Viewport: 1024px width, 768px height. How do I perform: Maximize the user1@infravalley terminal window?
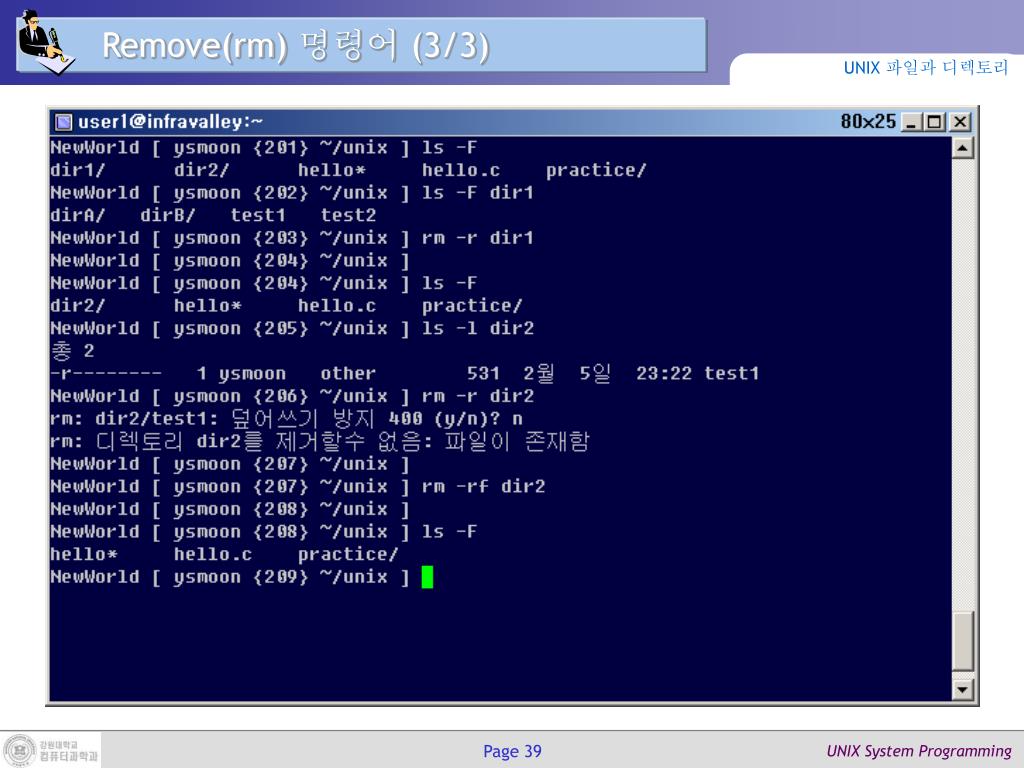click(x=935, y=122)
